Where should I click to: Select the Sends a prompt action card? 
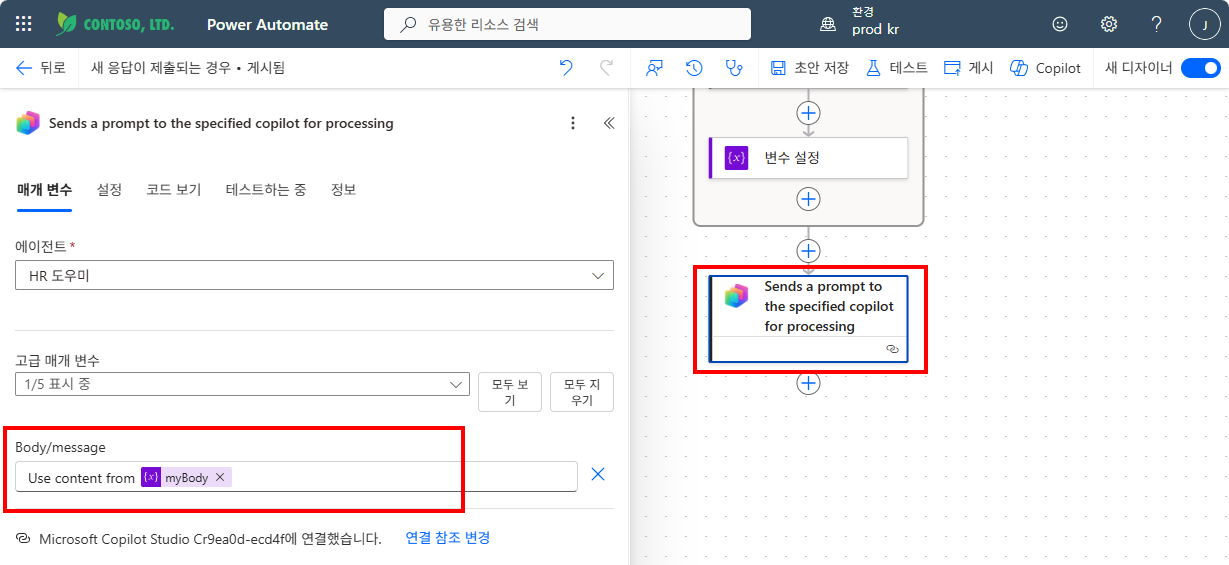click(x=808, y=318)
